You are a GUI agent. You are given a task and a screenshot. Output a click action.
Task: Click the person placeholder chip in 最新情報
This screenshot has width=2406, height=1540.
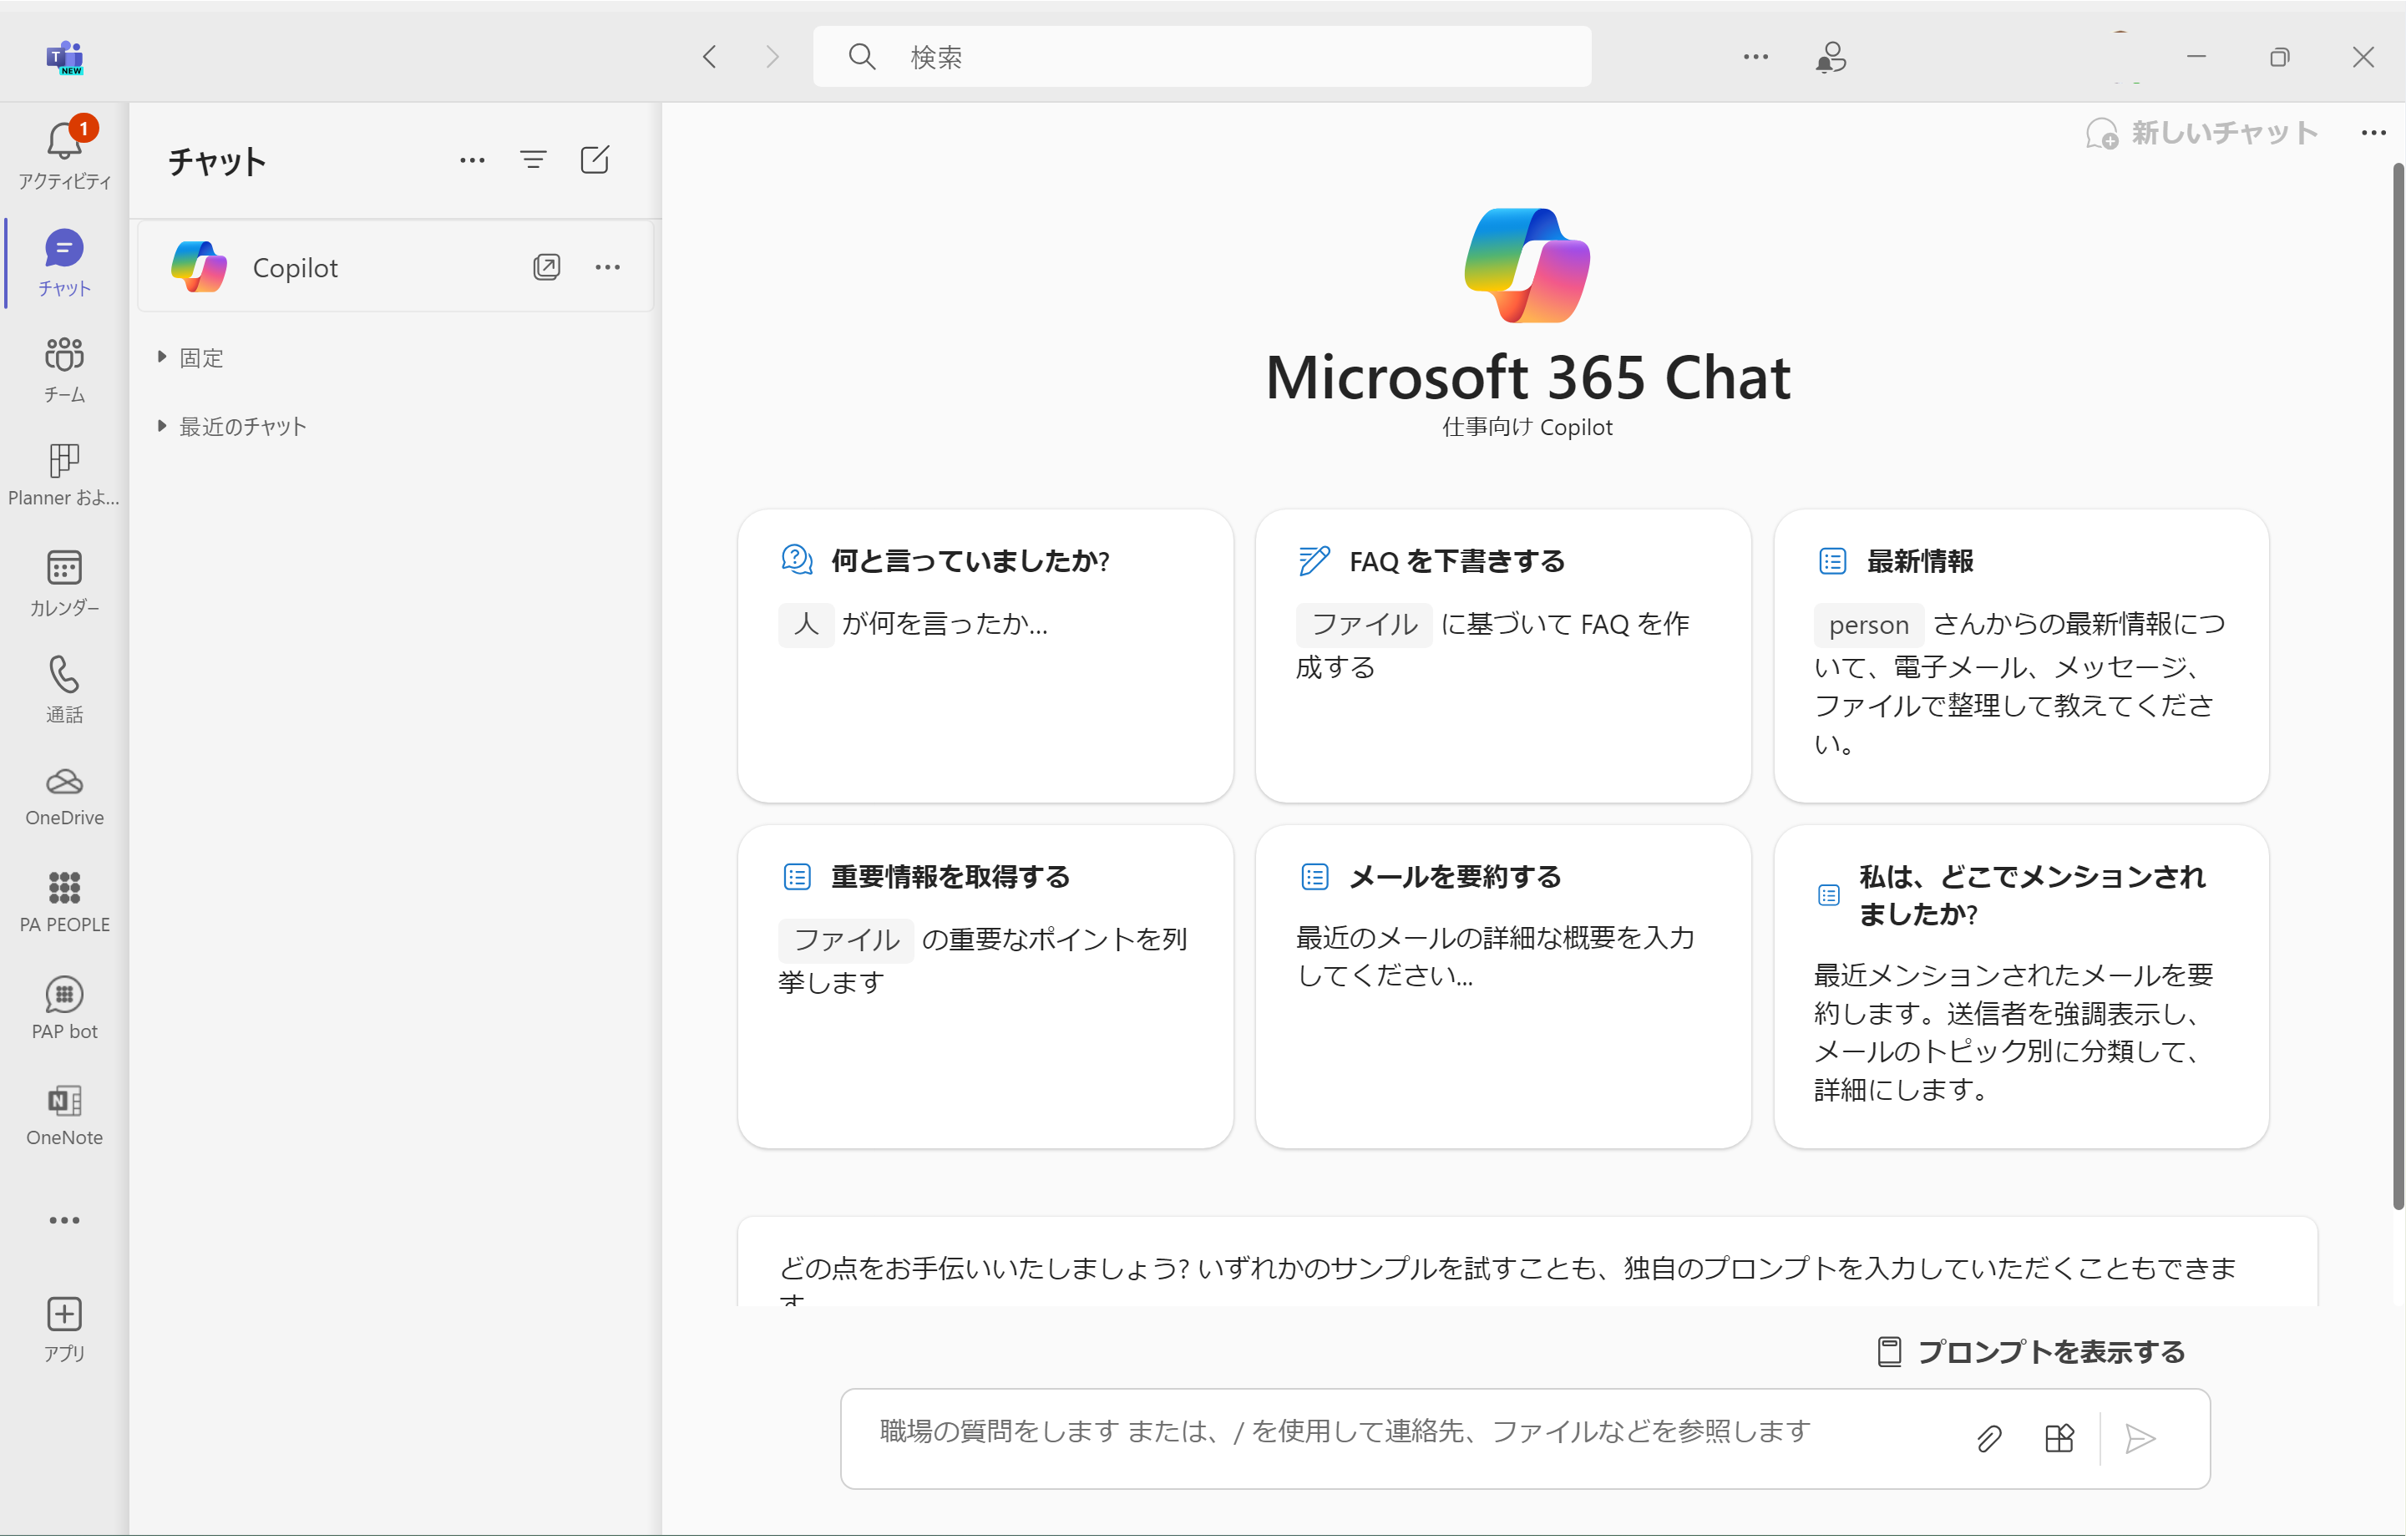1868,625
